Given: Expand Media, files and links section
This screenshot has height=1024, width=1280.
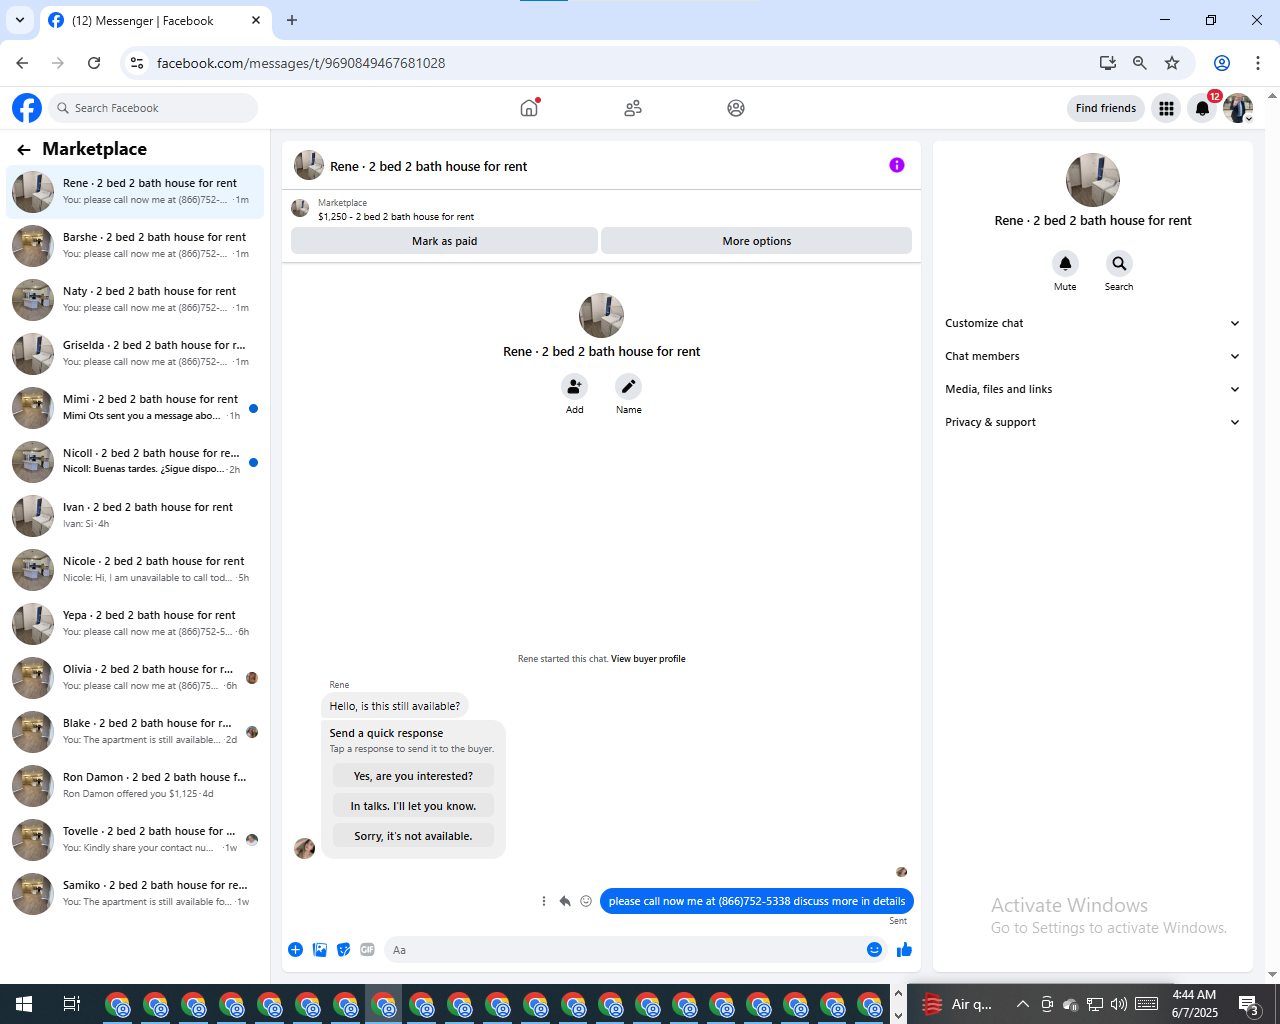Looking at the screenshot, I should [x=1092, y=389].
